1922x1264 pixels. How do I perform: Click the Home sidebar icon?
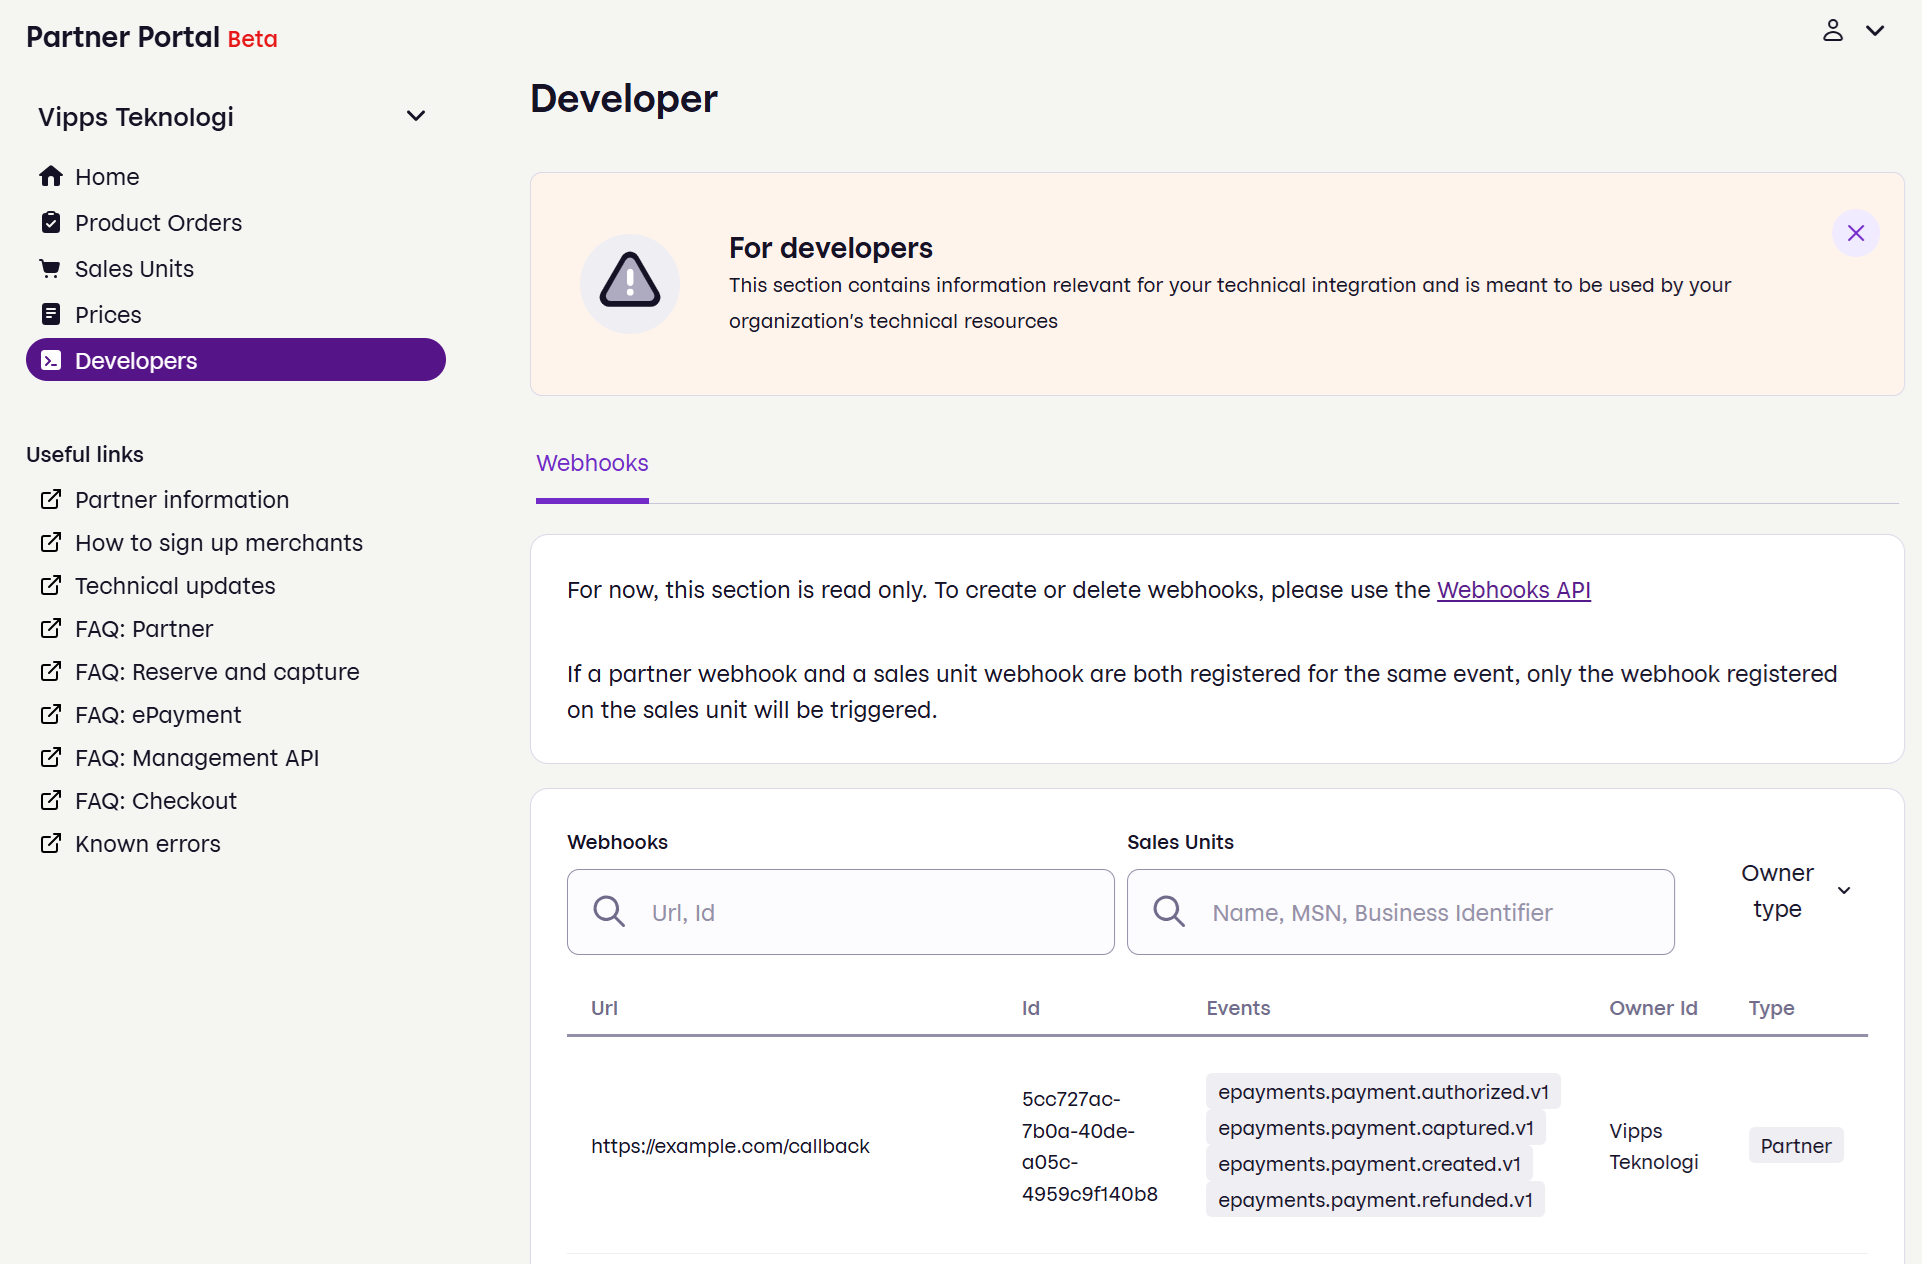tap(49, 175)
